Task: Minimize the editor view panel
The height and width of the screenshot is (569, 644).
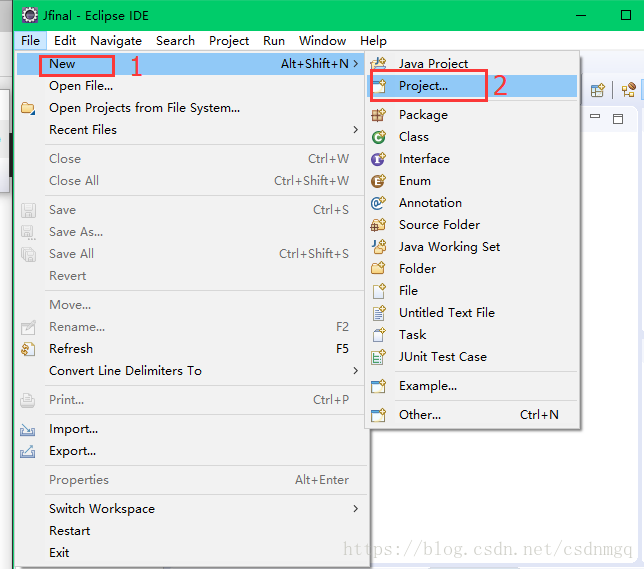Action: [595, 116]
